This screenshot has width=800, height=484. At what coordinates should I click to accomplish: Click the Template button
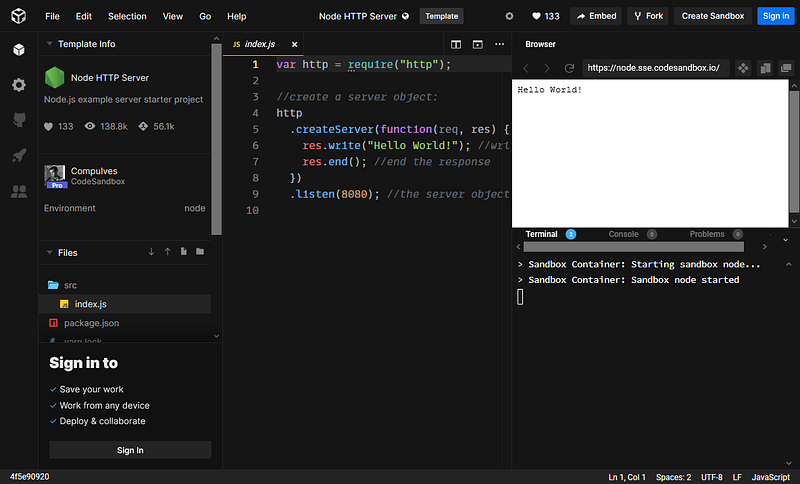[441, 16]
